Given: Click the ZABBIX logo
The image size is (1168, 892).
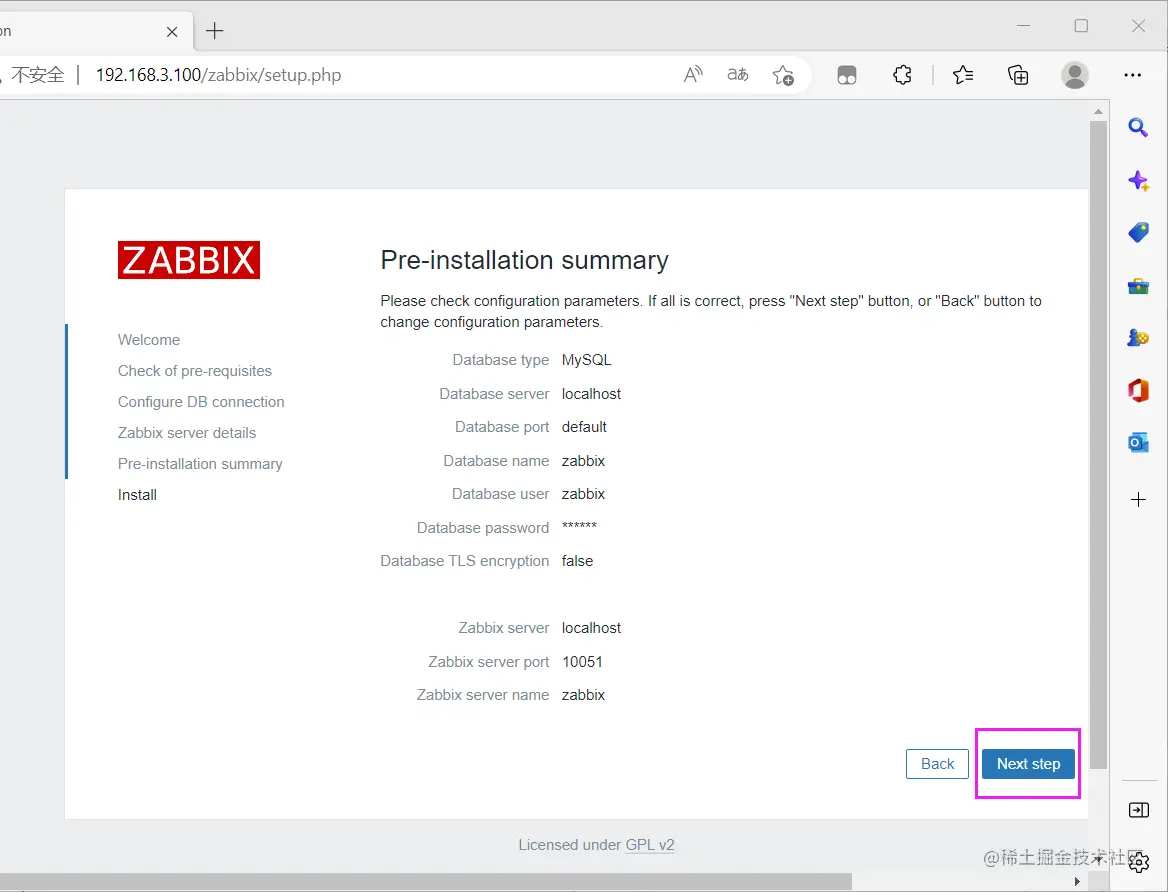Looking at the screenshot, I should pos(188,260).
